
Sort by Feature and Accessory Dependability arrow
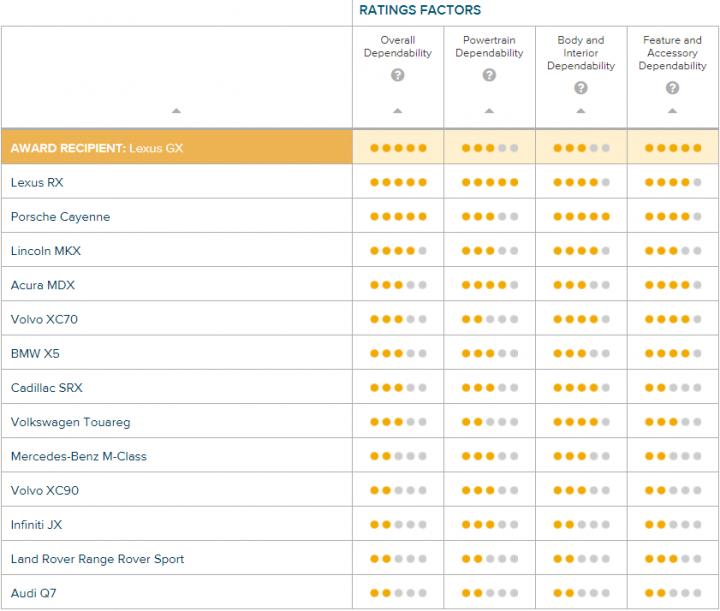672,111
